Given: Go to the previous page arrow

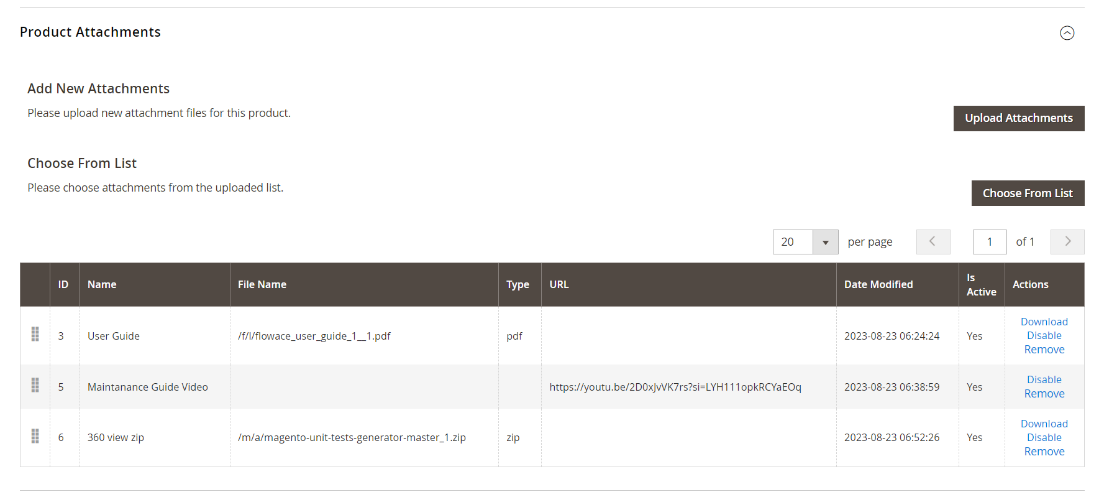Looking at the screenshot, I should click(932, 242).
